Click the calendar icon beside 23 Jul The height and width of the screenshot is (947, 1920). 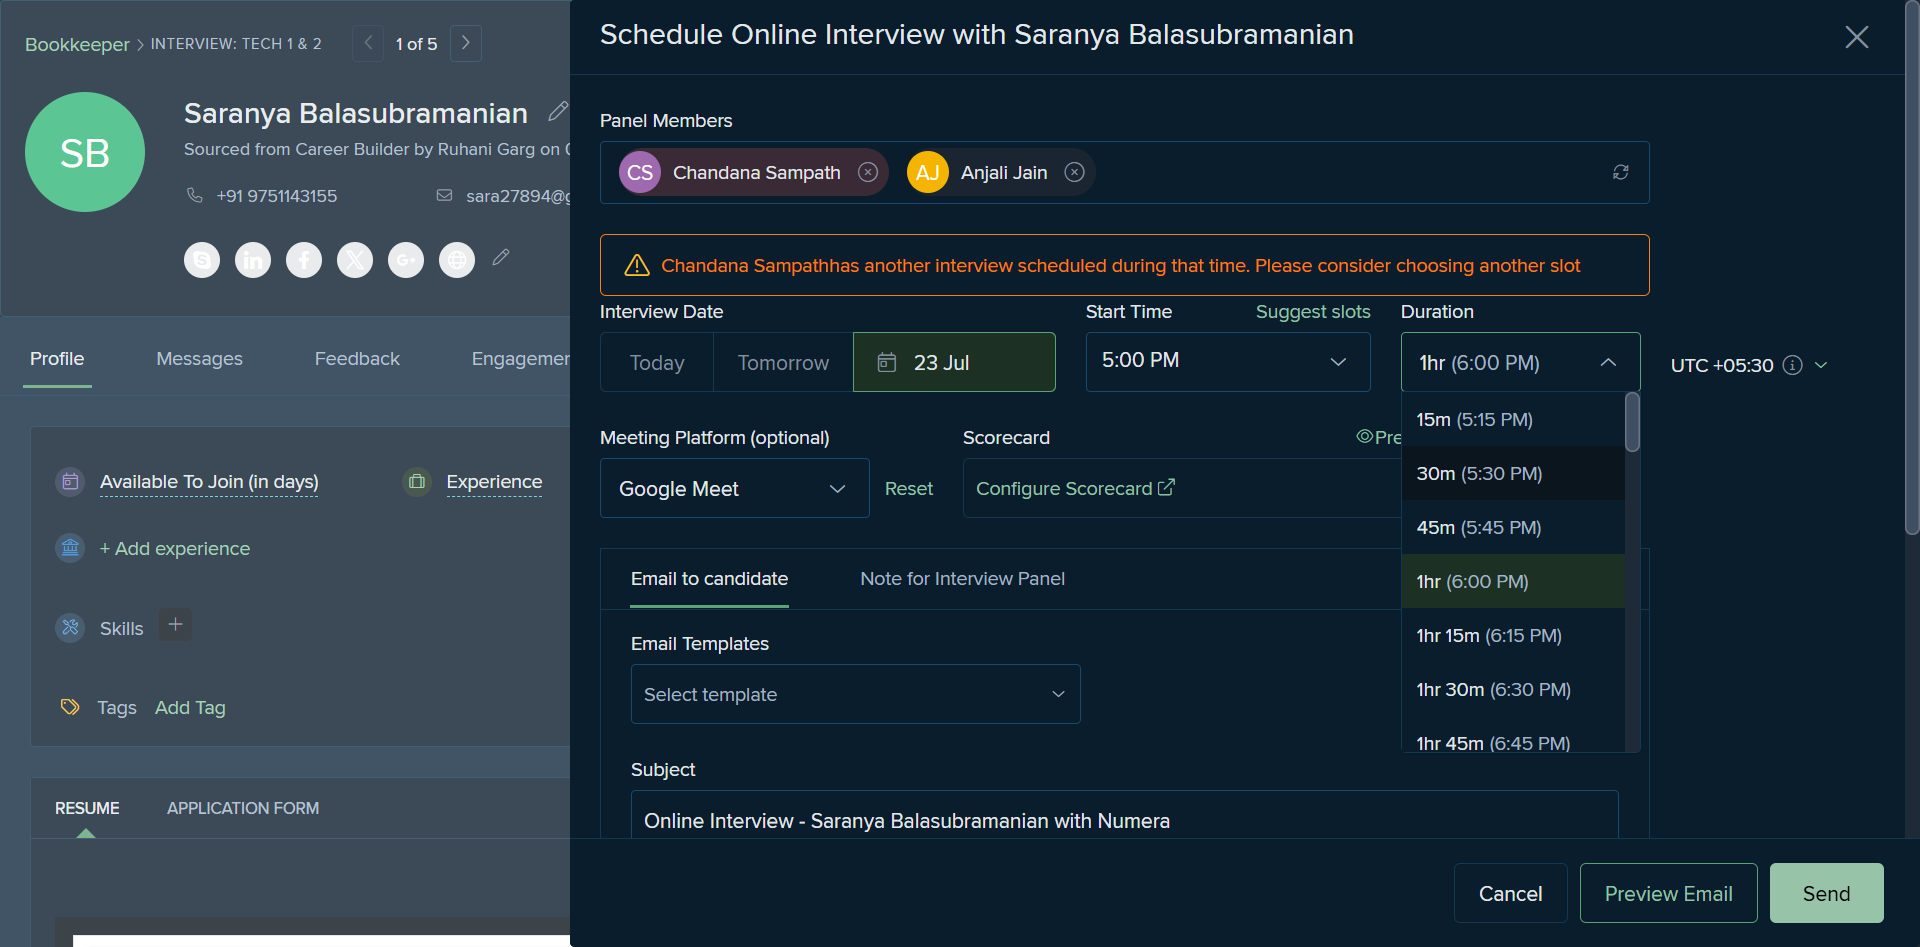pos(886,362)
